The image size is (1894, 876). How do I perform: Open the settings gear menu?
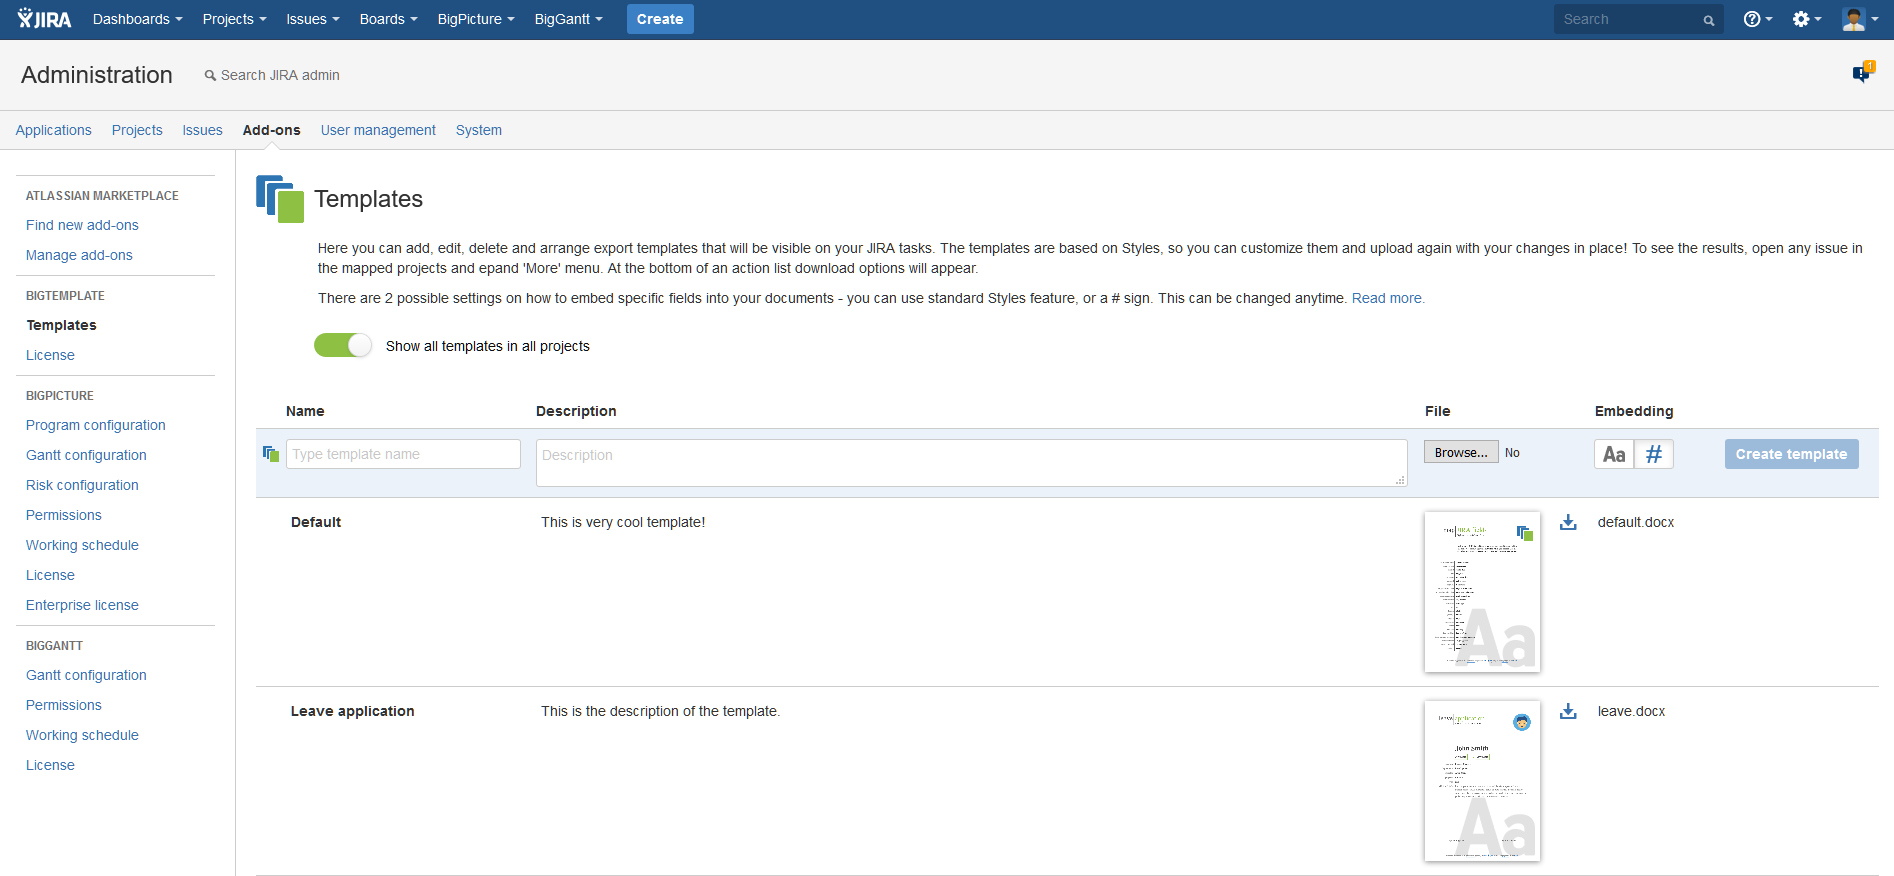pos(1806,19)
